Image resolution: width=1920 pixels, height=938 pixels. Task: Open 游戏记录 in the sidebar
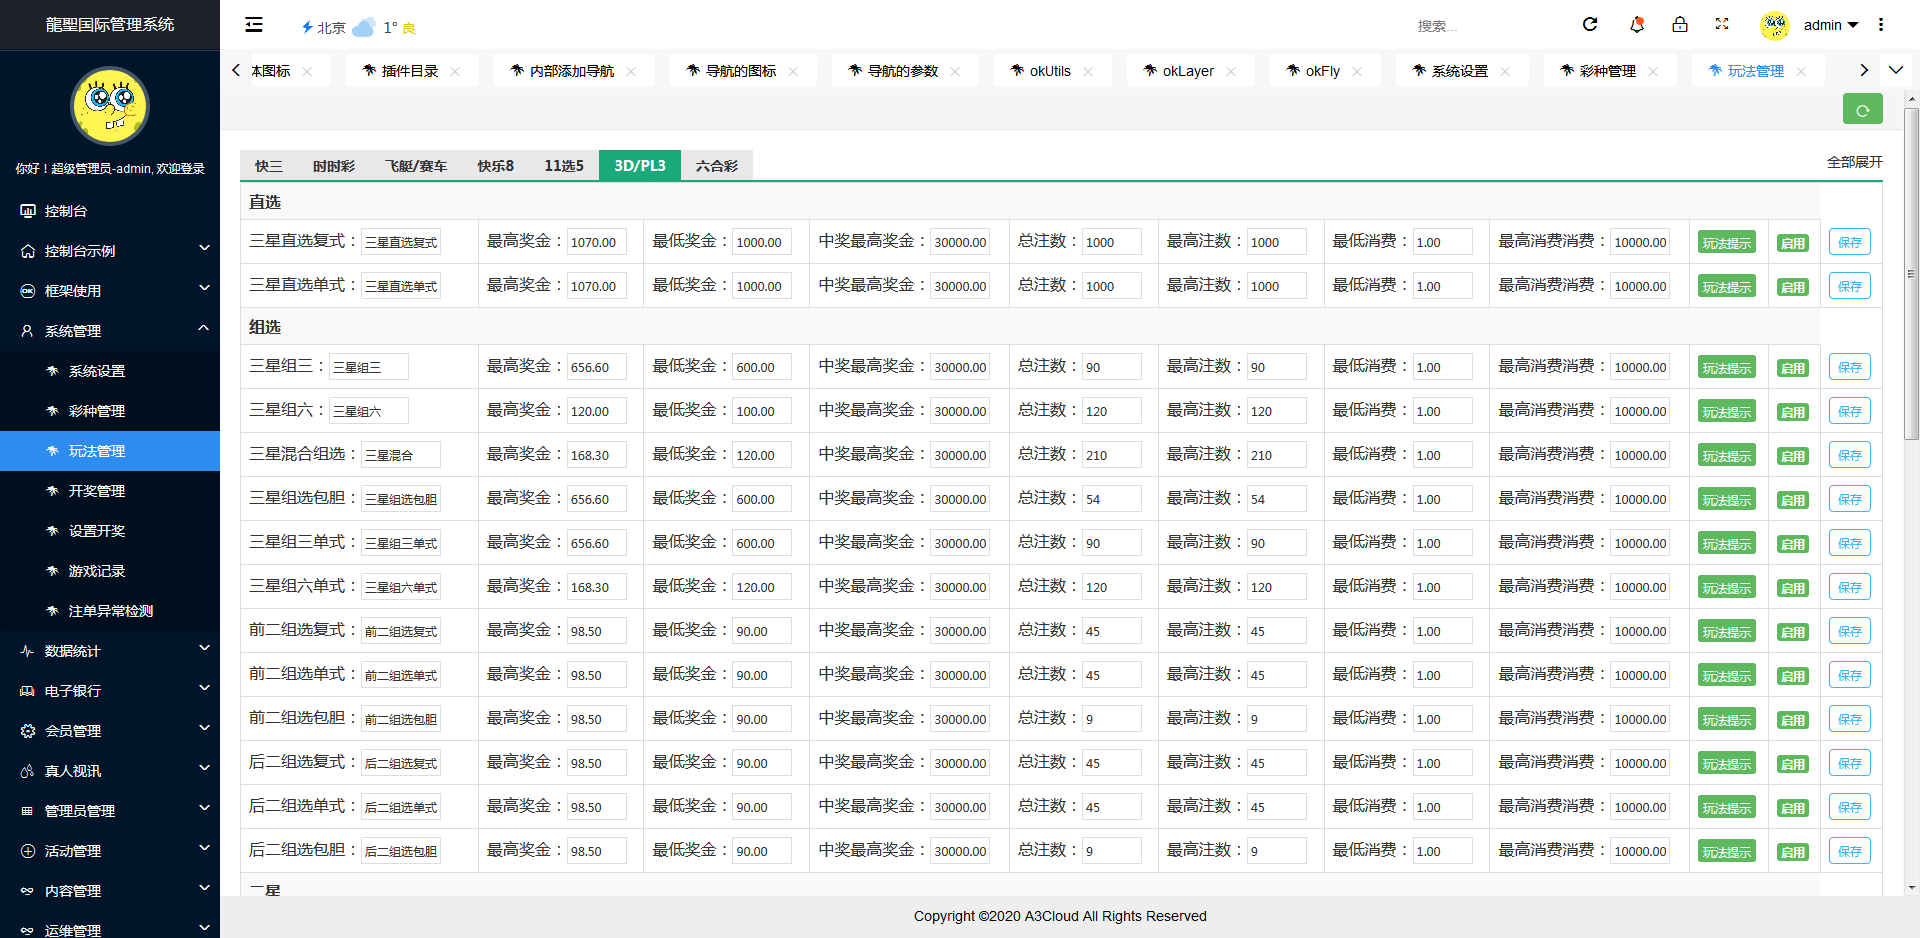(x=110, y=571)
